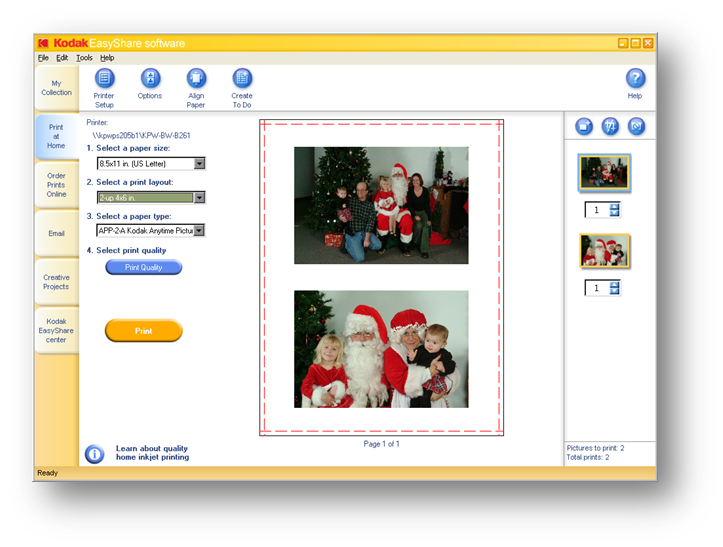This screenshot has width=723, height=547.
Task: Expand the paper size dropdown
Action: 199,163
